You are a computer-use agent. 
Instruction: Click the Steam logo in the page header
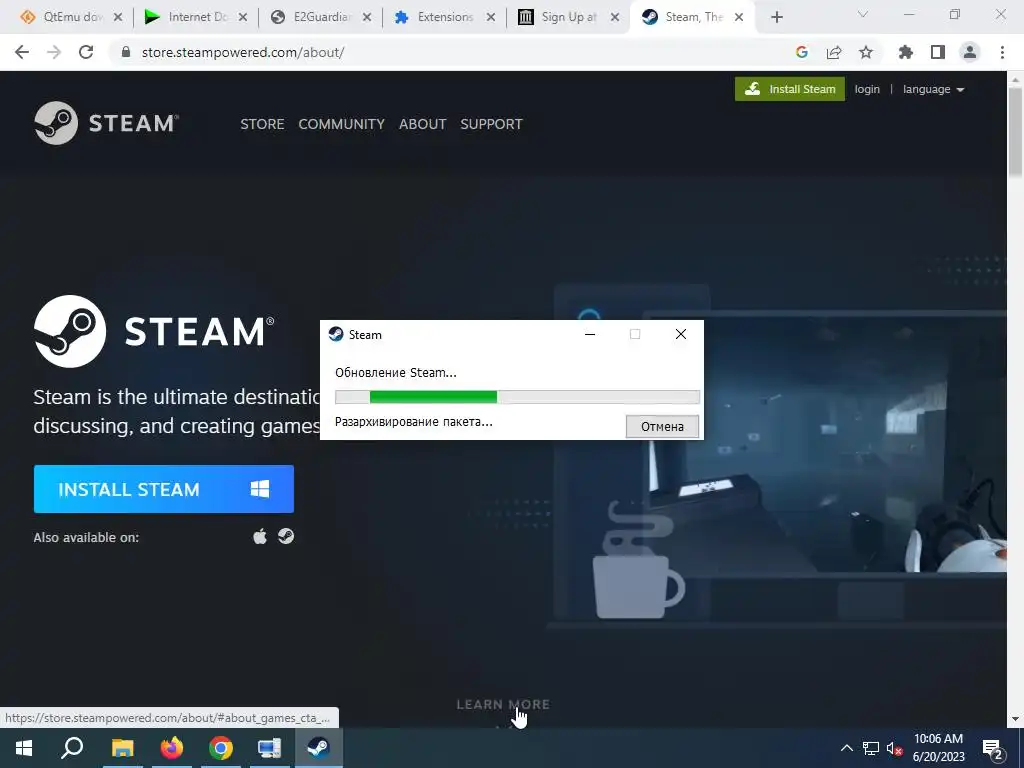tap(106, 123)
